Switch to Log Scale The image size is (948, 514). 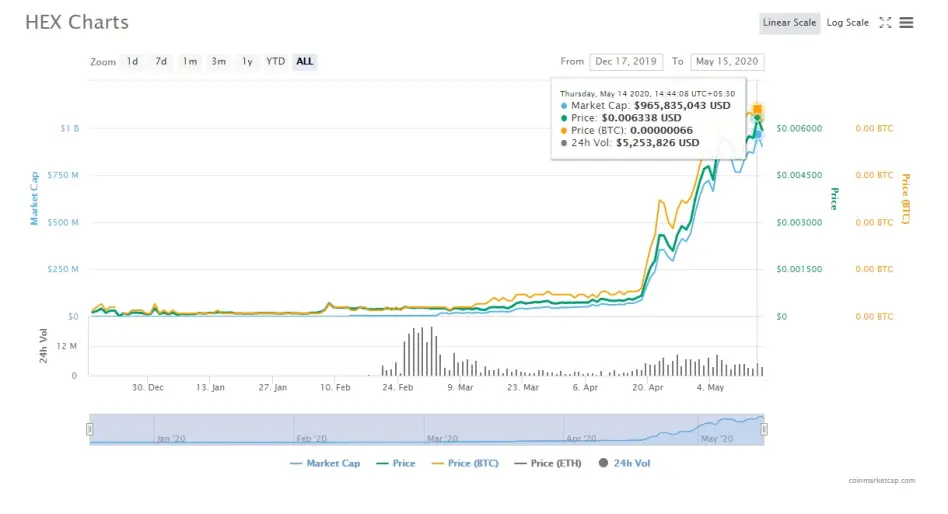848,23
